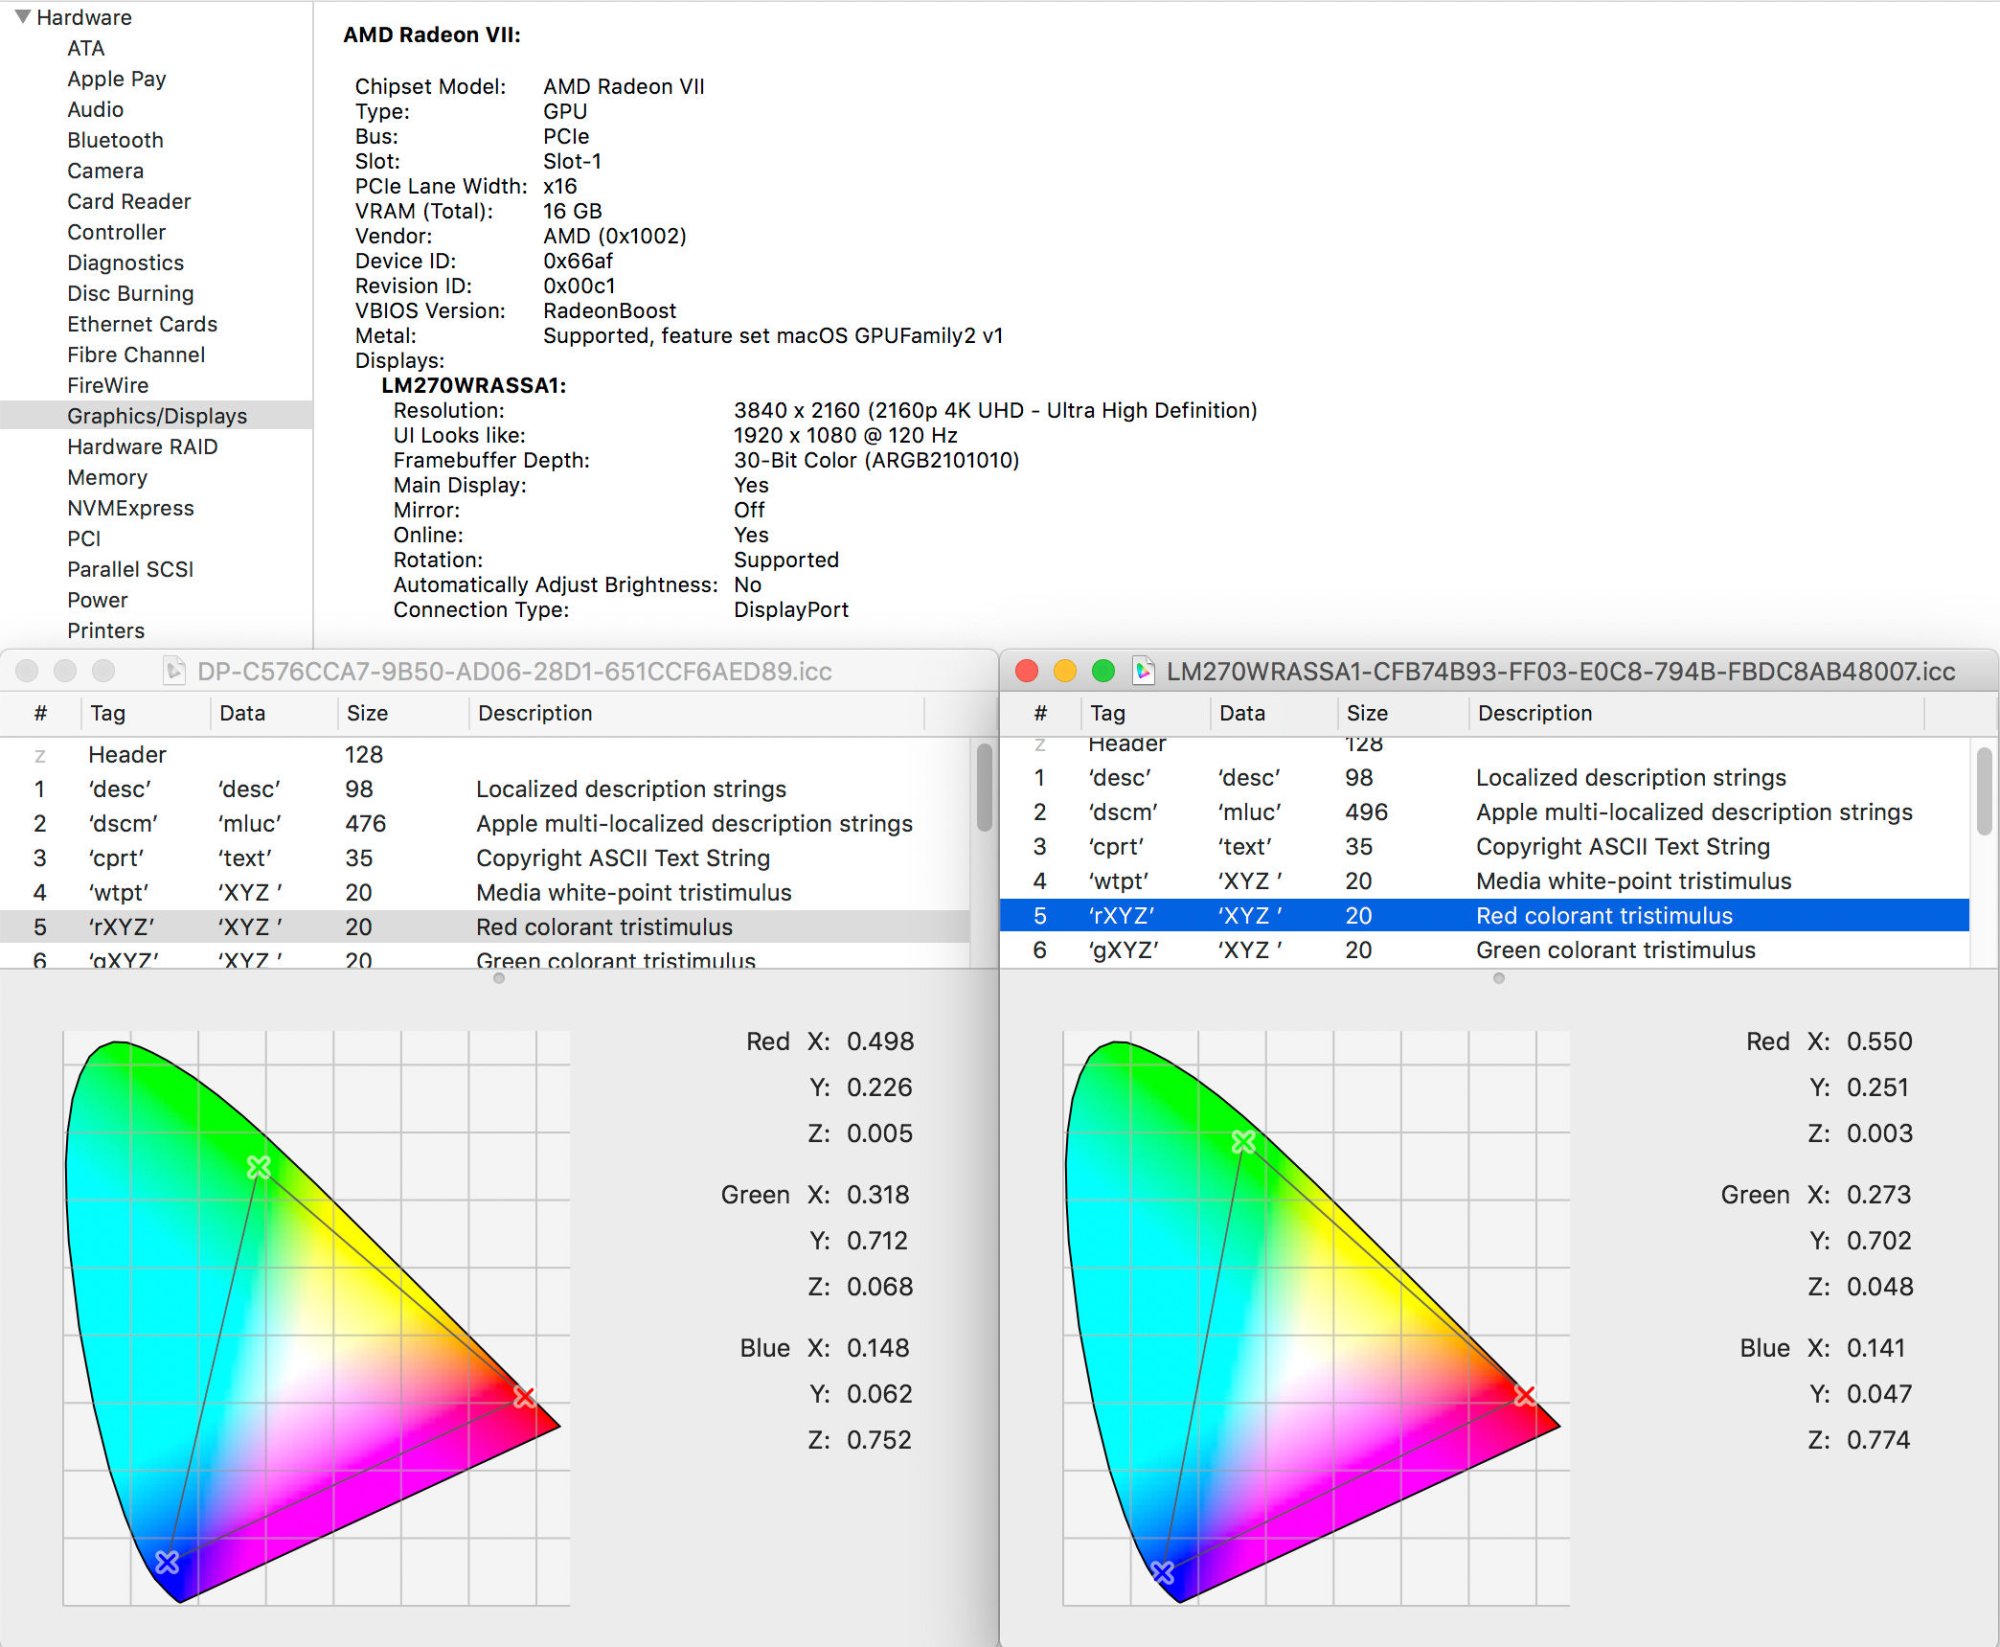The width and height of the screenshot is (2000, 1647).
Task: Select the green colorant marker on the left diagram
Action: click(261, 1164)
